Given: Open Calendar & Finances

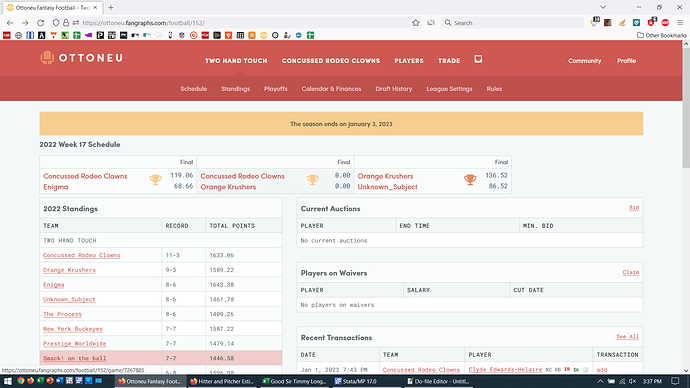Looking at the screenshot, I should 331,88.
